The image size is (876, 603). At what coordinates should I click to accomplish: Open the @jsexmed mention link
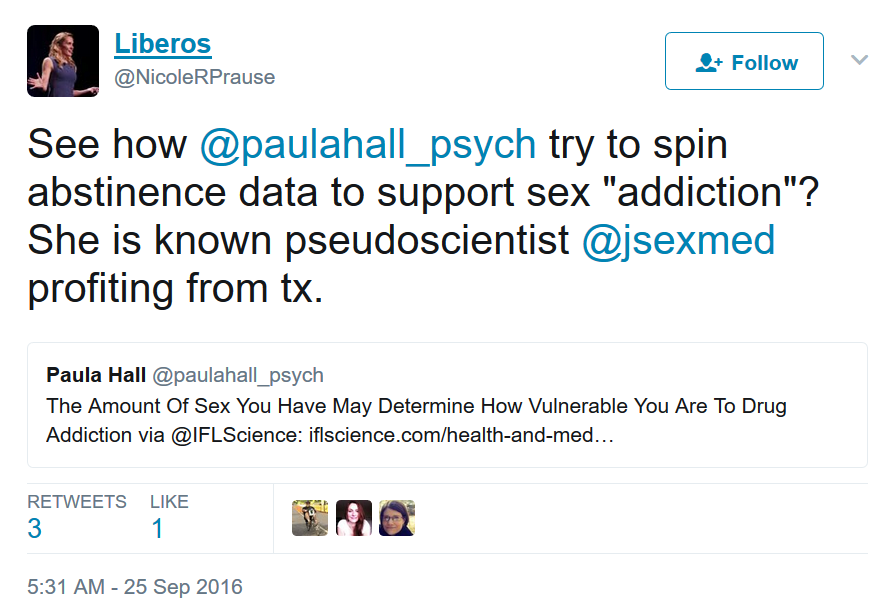(678, 241)
